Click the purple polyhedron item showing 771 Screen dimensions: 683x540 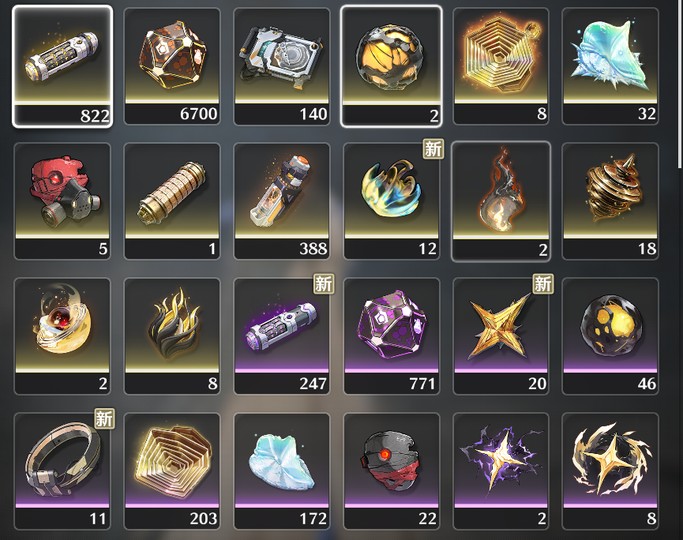[392, 336]
